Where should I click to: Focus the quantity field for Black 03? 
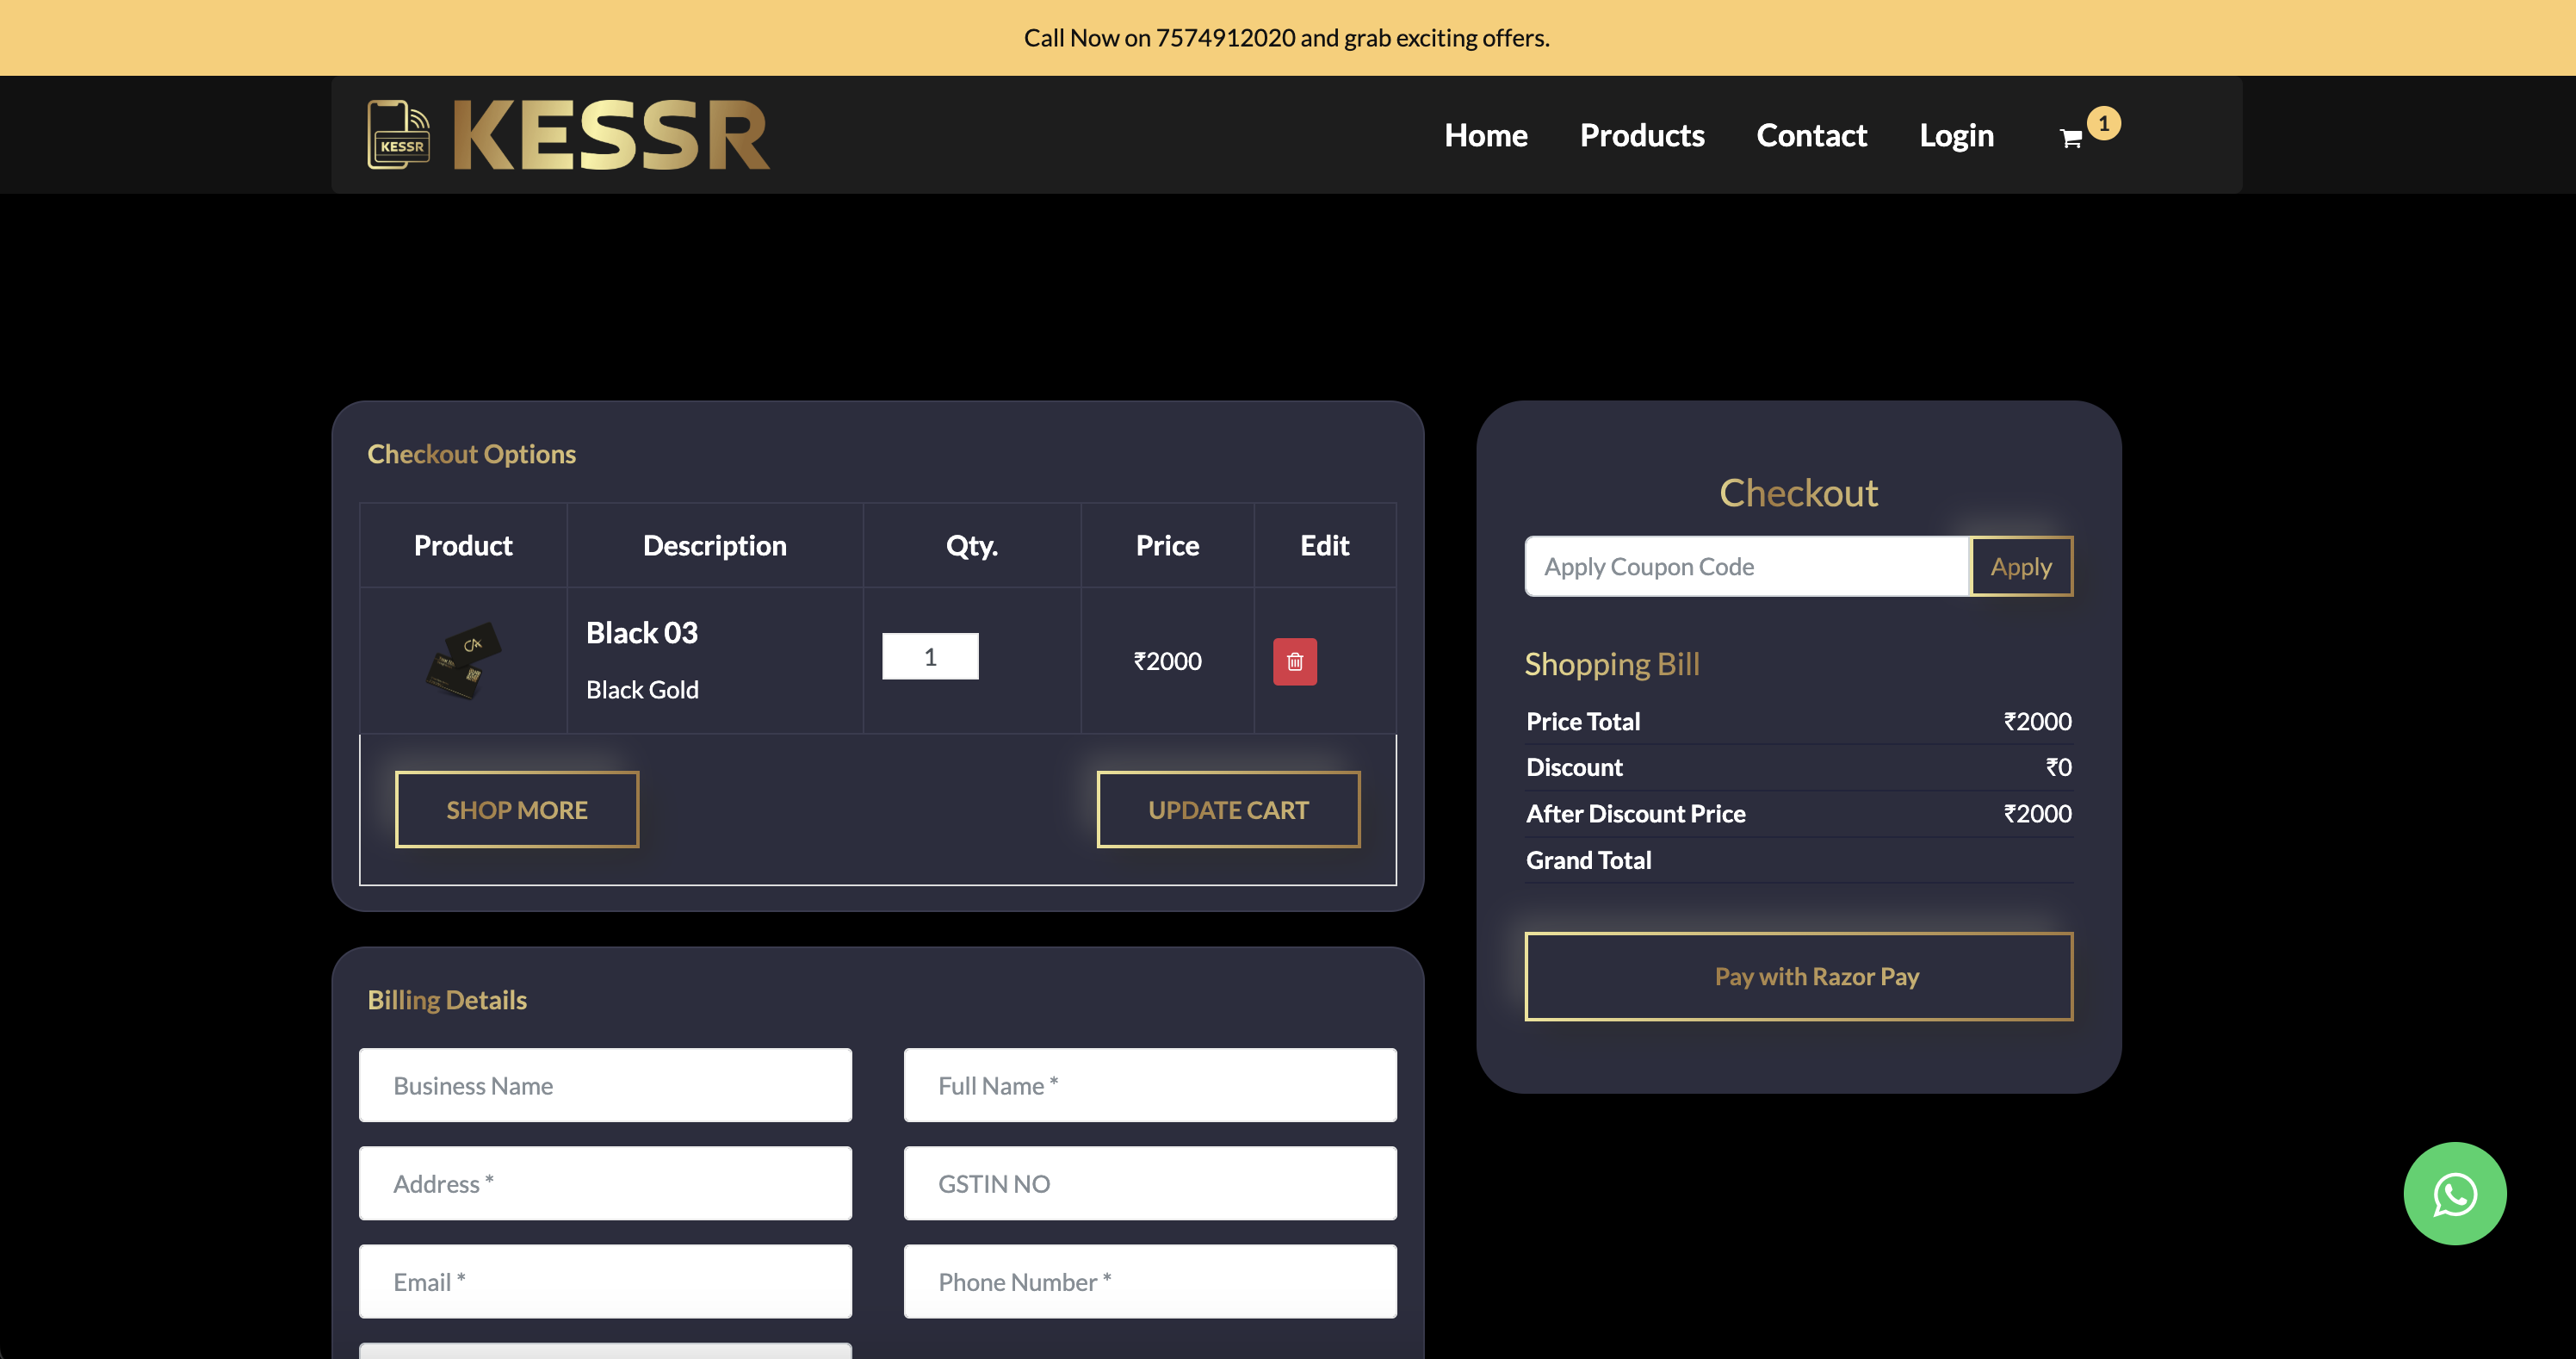pyautogui.click(x=930, y=656)
